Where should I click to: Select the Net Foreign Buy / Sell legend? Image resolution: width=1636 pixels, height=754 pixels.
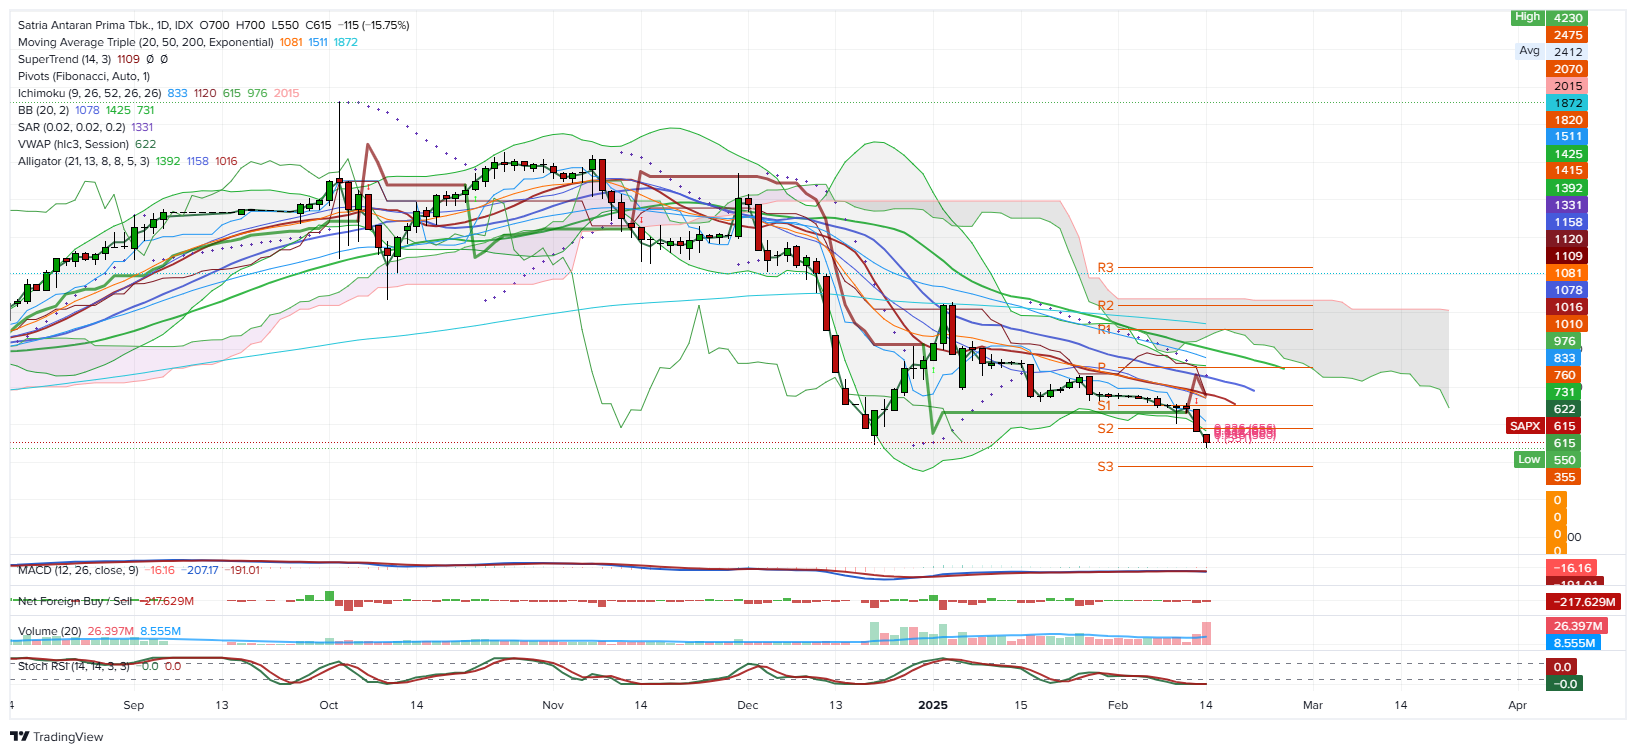pos(106,601)
